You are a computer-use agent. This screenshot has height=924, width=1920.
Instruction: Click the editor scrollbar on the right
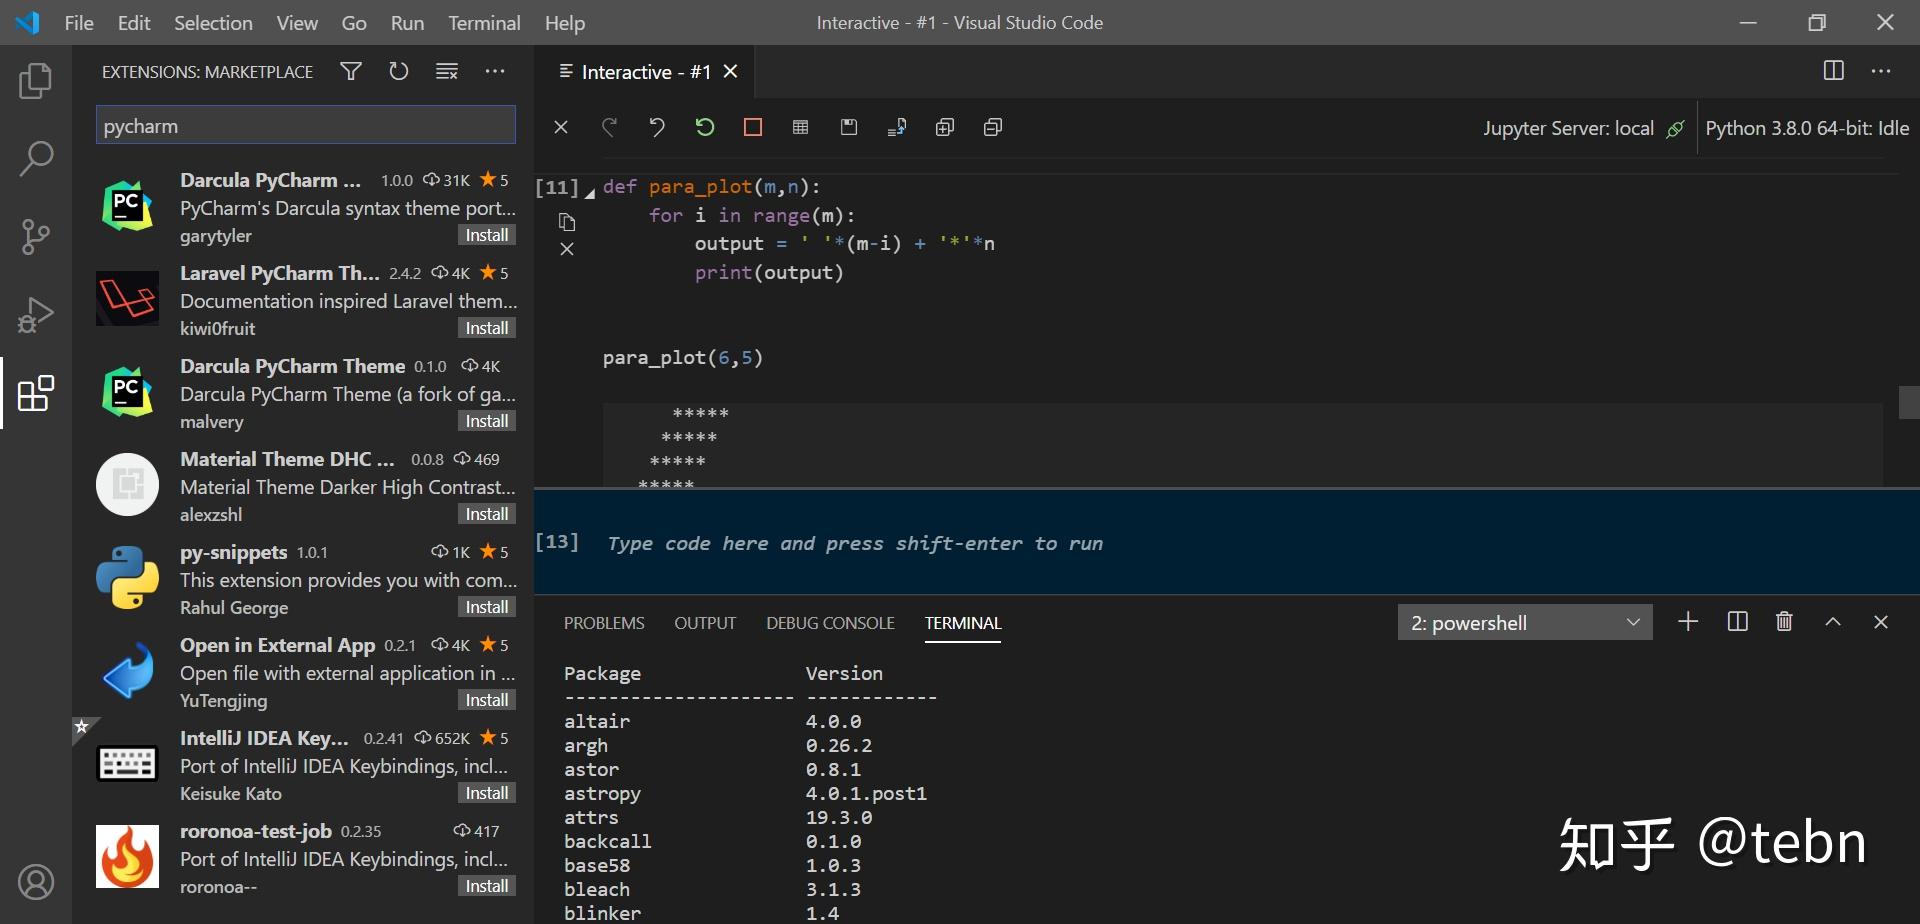click(1908, 401)
